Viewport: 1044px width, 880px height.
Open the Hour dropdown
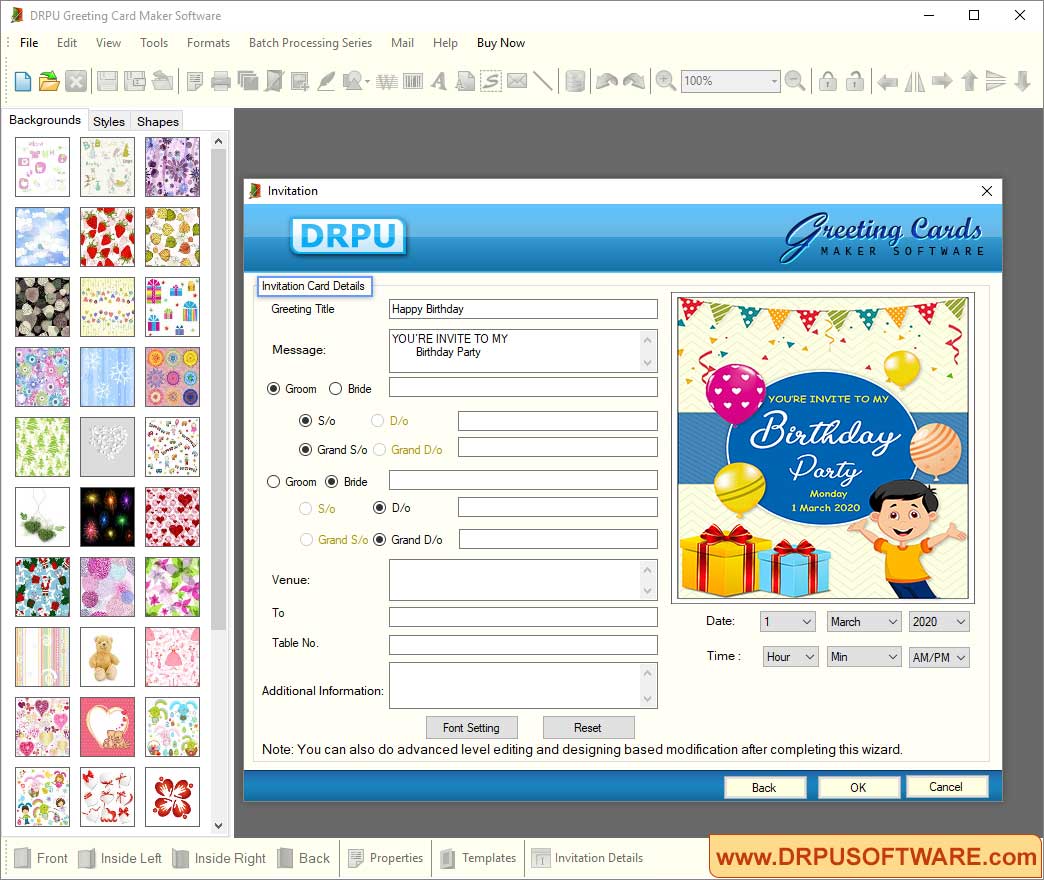tap(790, 657)
